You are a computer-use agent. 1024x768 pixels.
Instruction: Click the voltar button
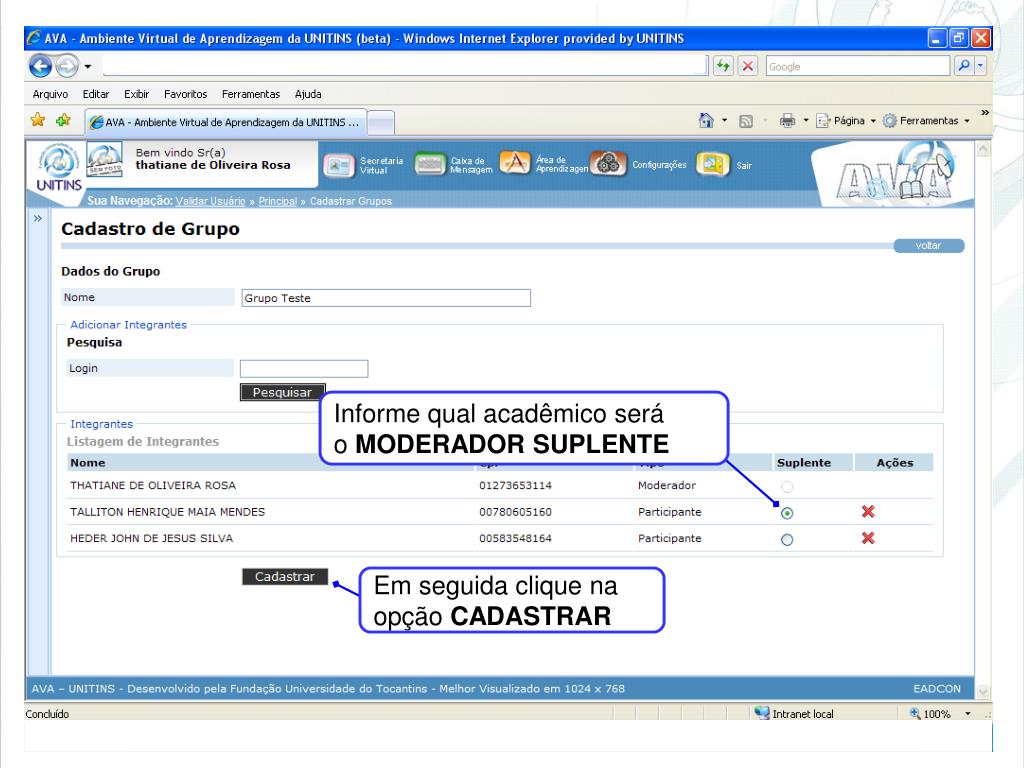(928, 246)
